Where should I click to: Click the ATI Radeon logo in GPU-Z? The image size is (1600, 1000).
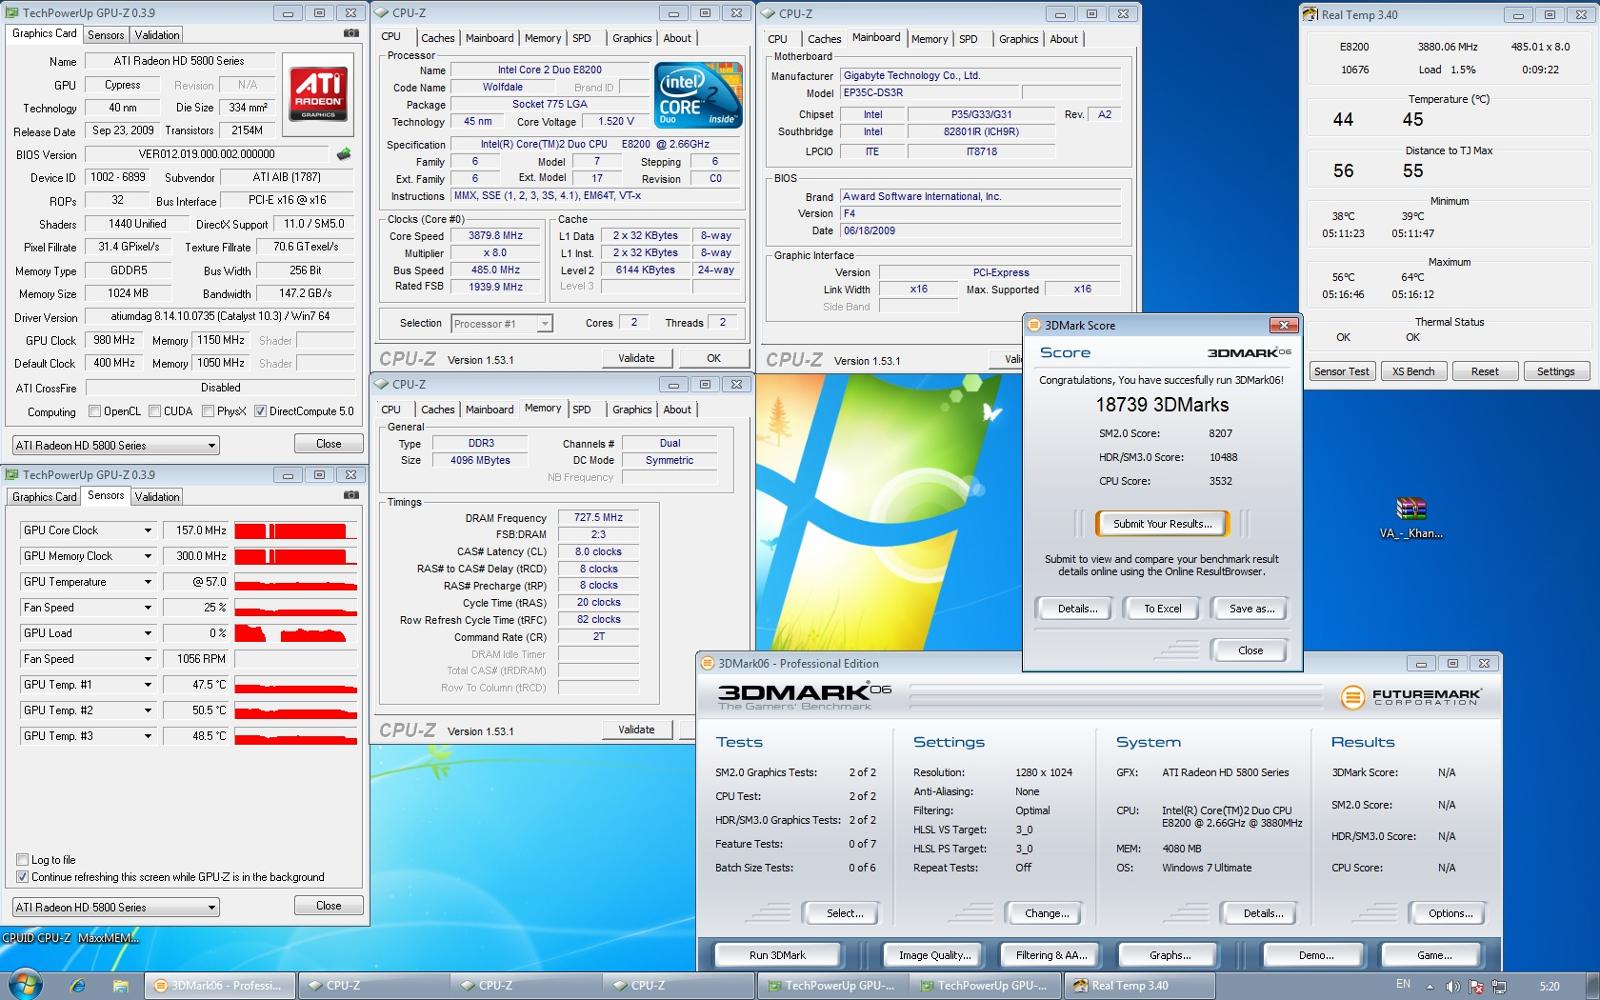tap(318, 94)
